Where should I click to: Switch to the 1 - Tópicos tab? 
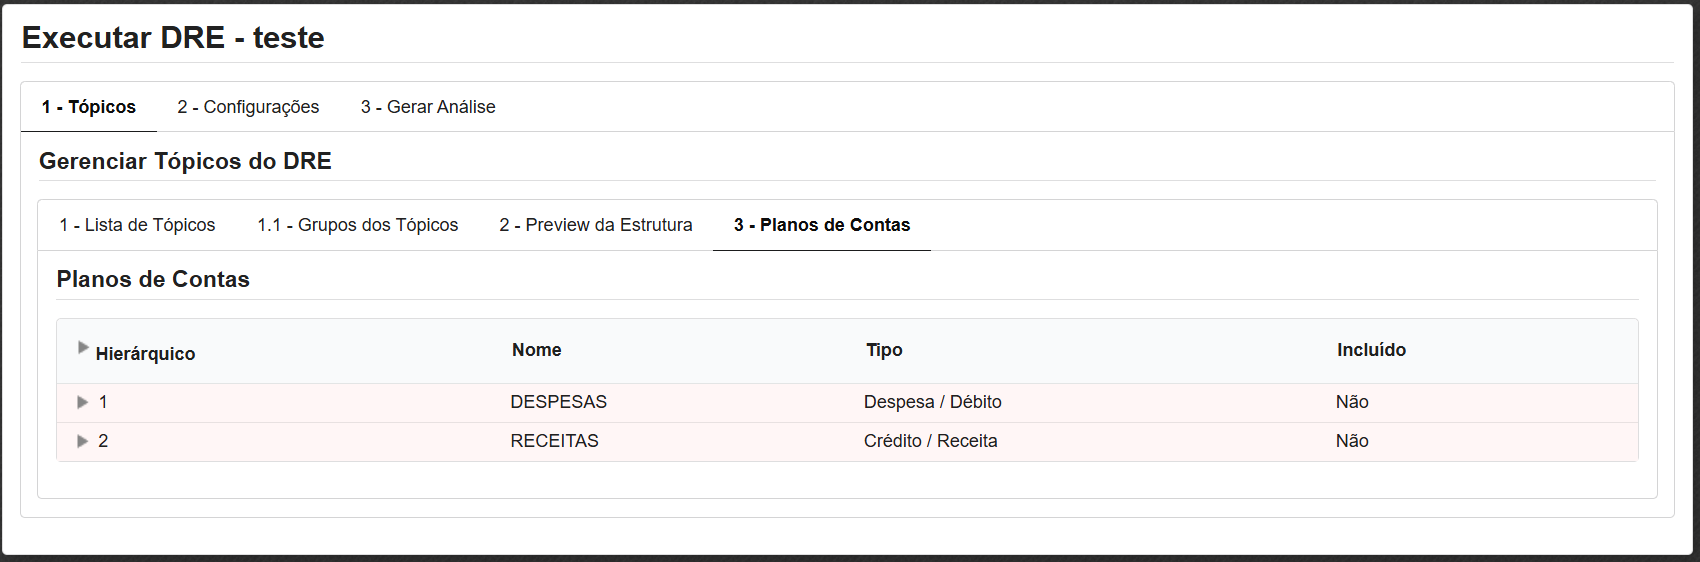point(89,107)
